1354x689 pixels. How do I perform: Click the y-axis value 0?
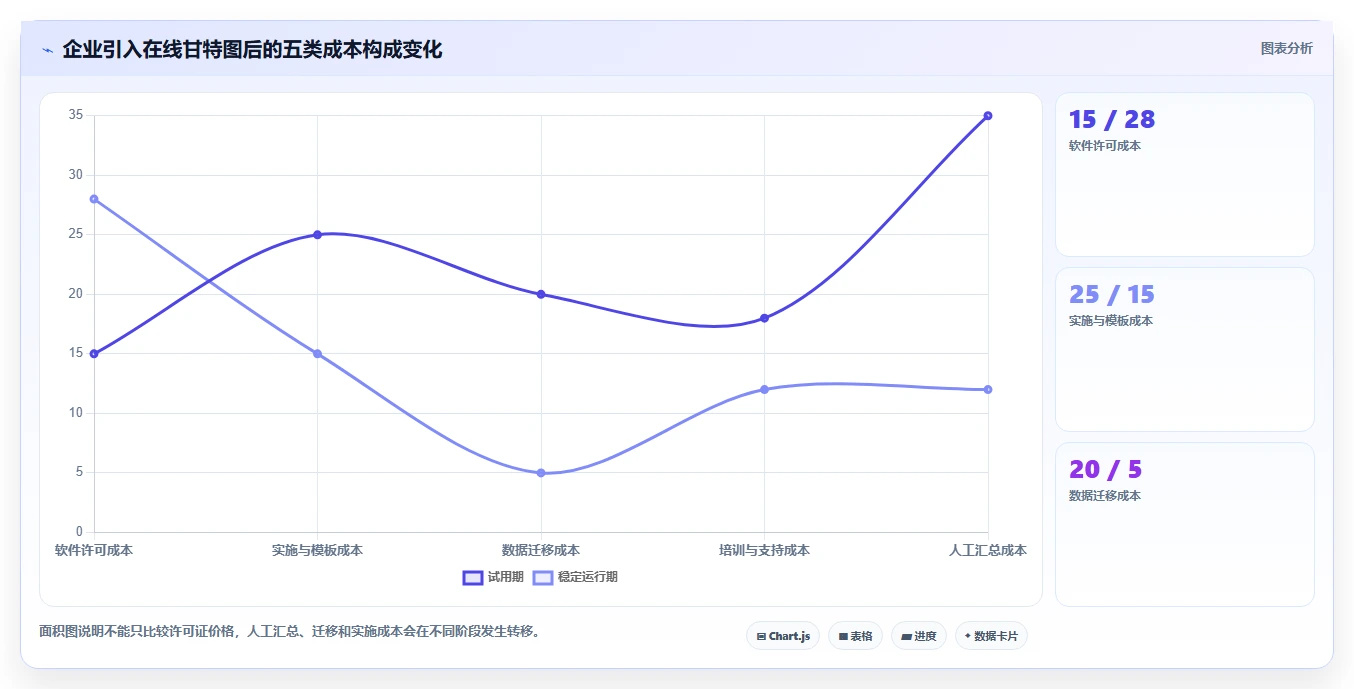(x=80, y=532)
